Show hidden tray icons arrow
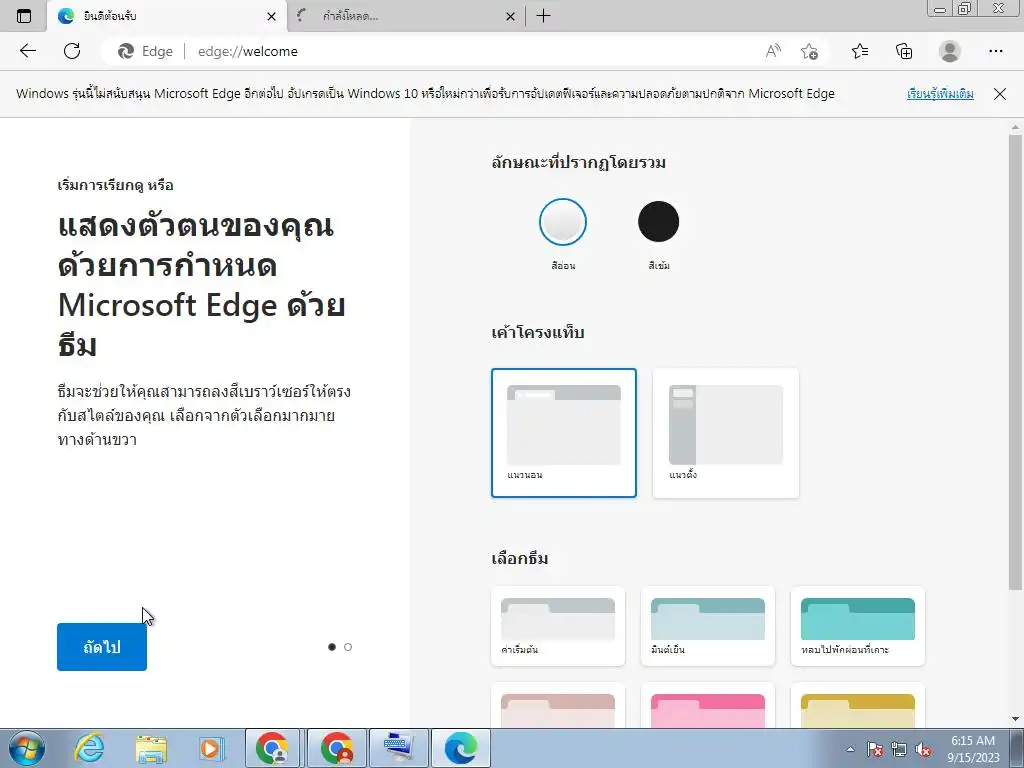 (850, 749)
